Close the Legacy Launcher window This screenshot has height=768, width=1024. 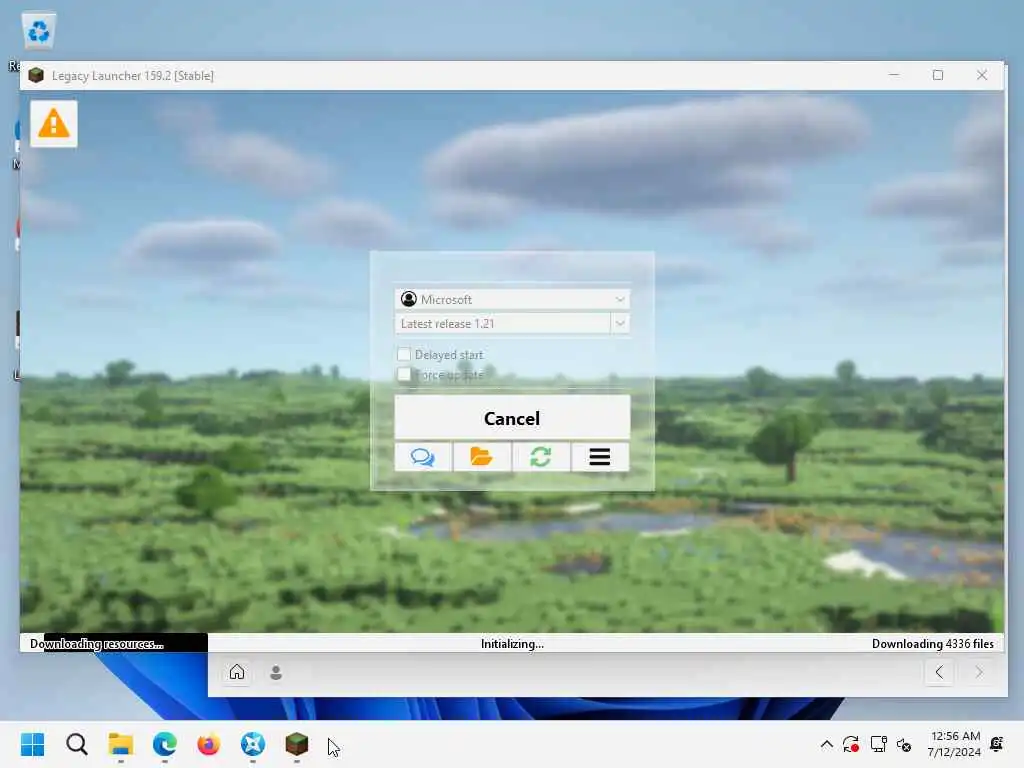982,75
